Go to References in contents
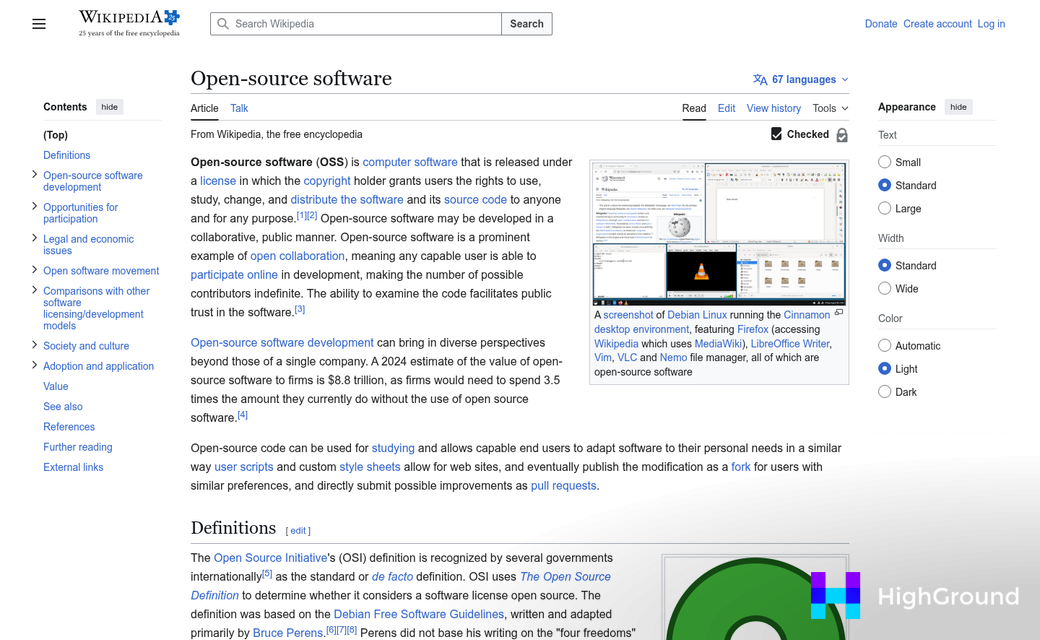Image resolution: width=1040 pixels, height=640 pixels. point(69,426)
